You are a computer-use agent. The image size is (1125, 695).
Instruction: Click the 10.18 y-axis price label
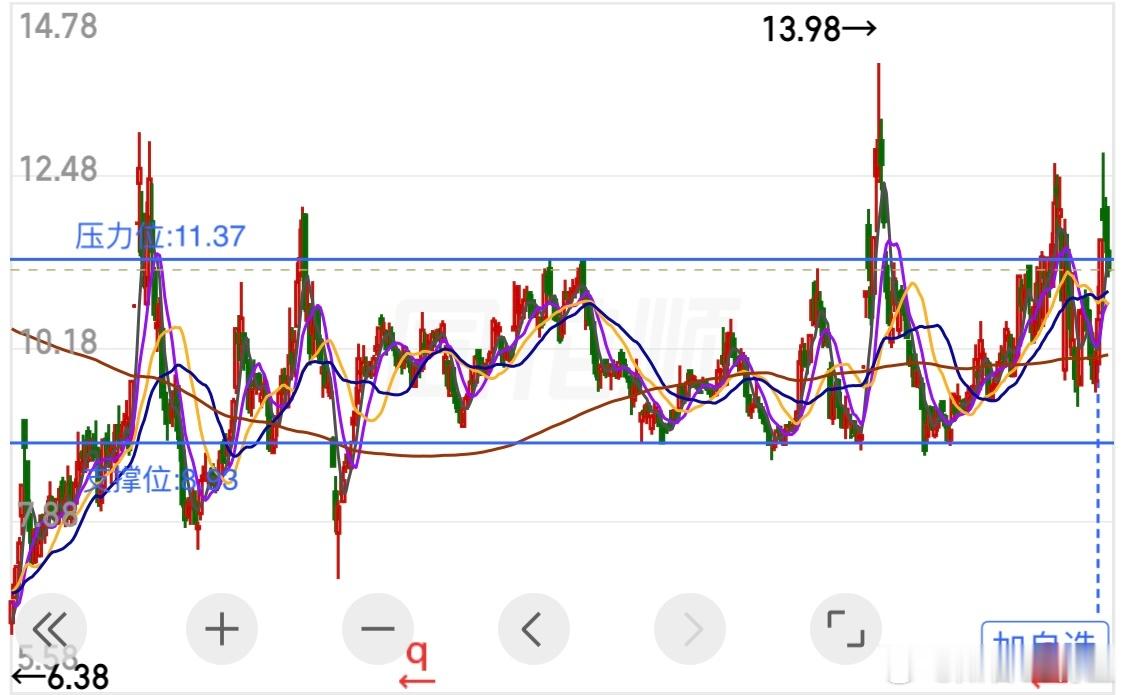pyautogui.click(x=58, y=342)
